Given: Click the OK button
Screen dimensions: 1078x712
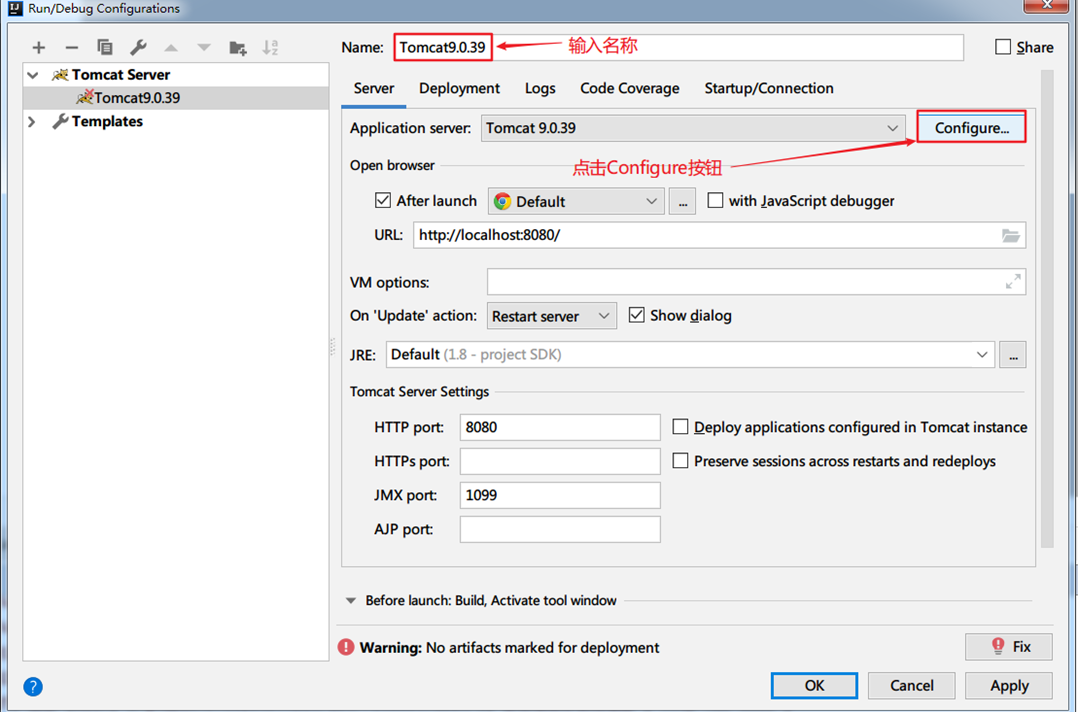Looking at the screenshot, I should [814, 685].
